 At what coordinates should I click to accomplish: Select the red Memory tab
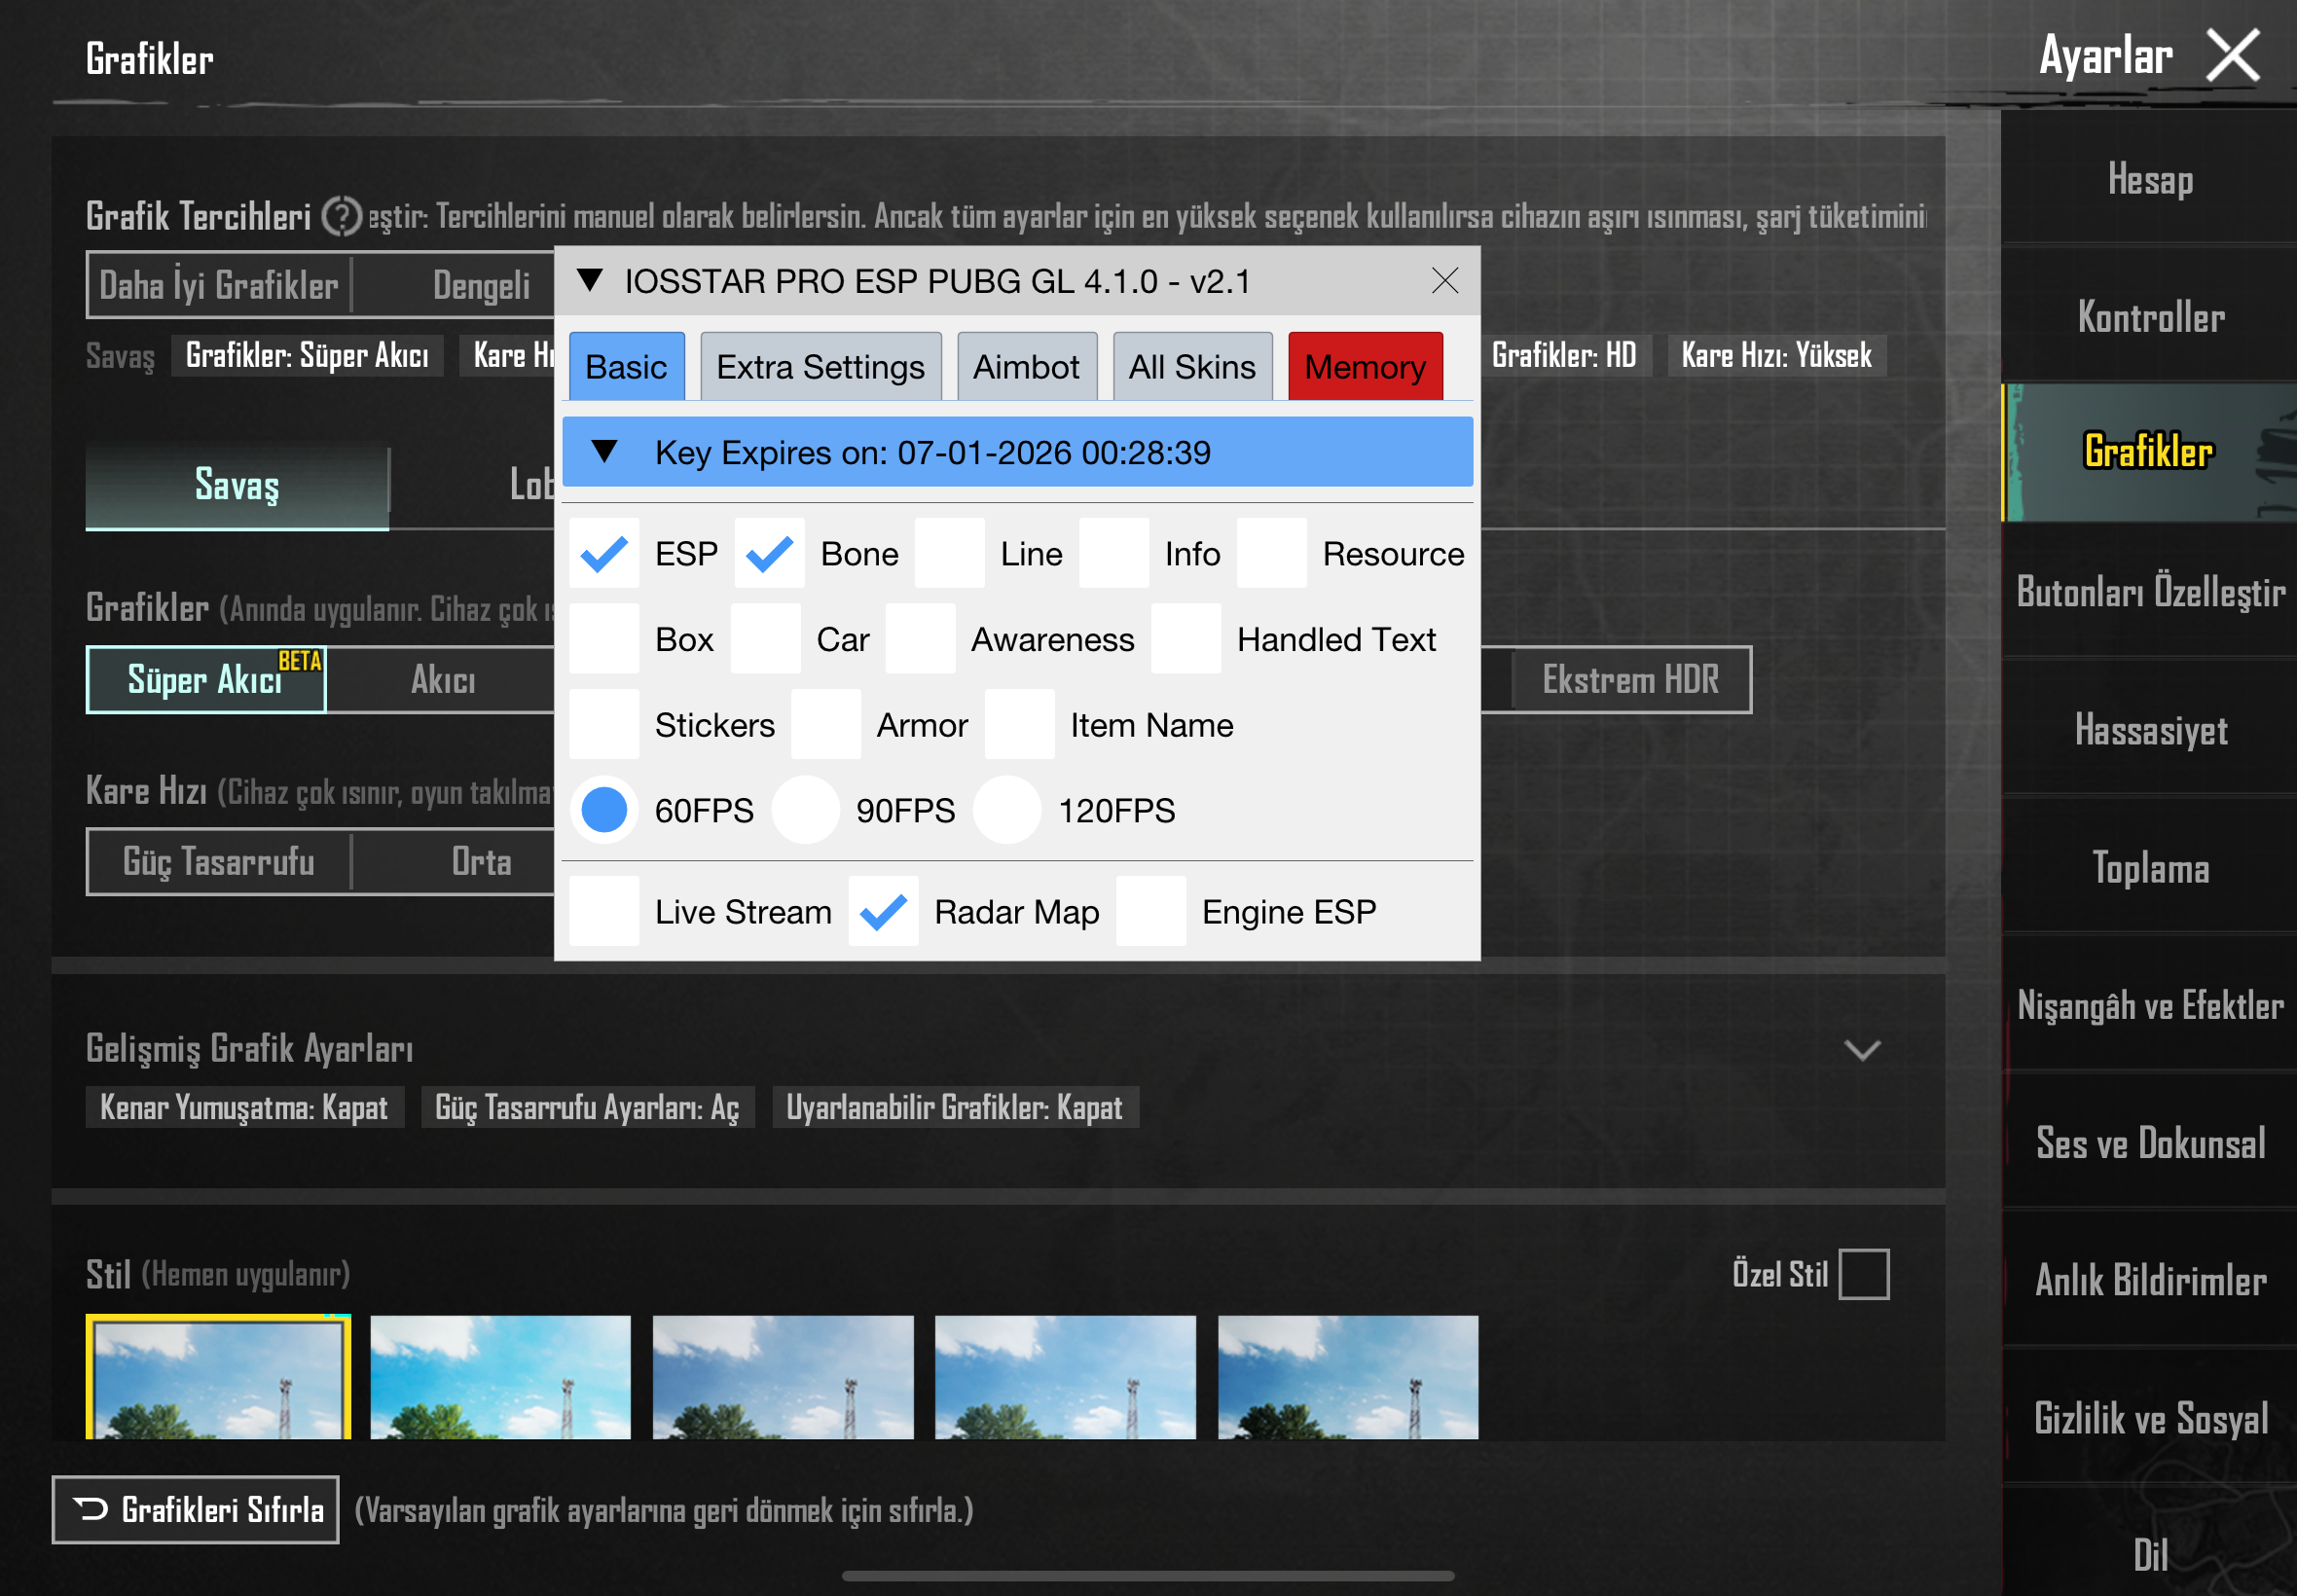pos(1365,367)
